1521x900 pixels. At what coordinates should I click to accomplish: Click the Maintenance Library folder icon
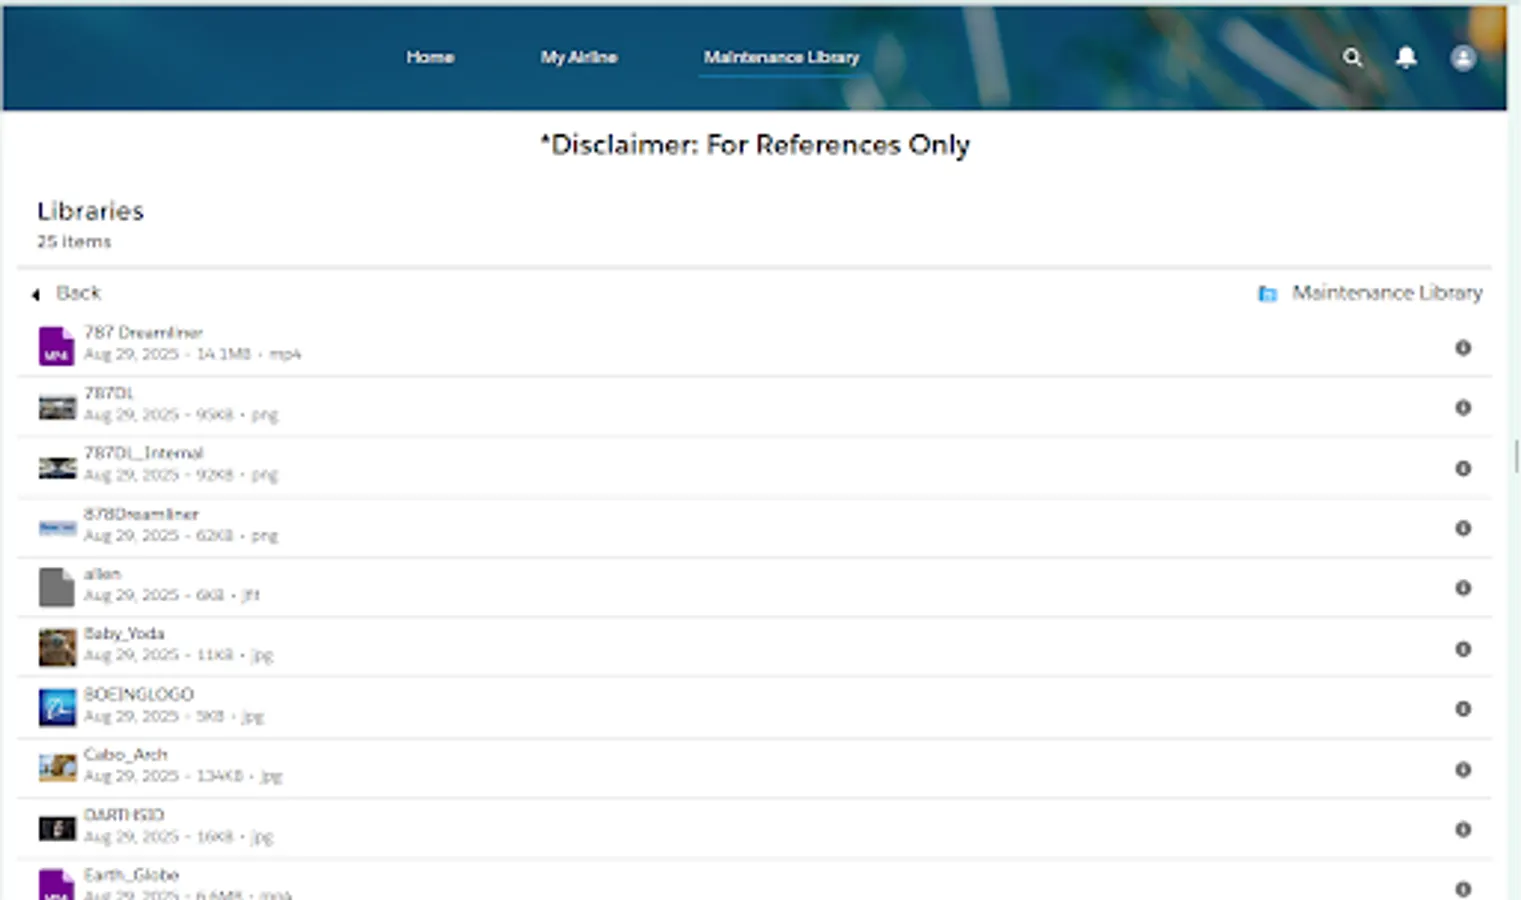click(1268, 293)
